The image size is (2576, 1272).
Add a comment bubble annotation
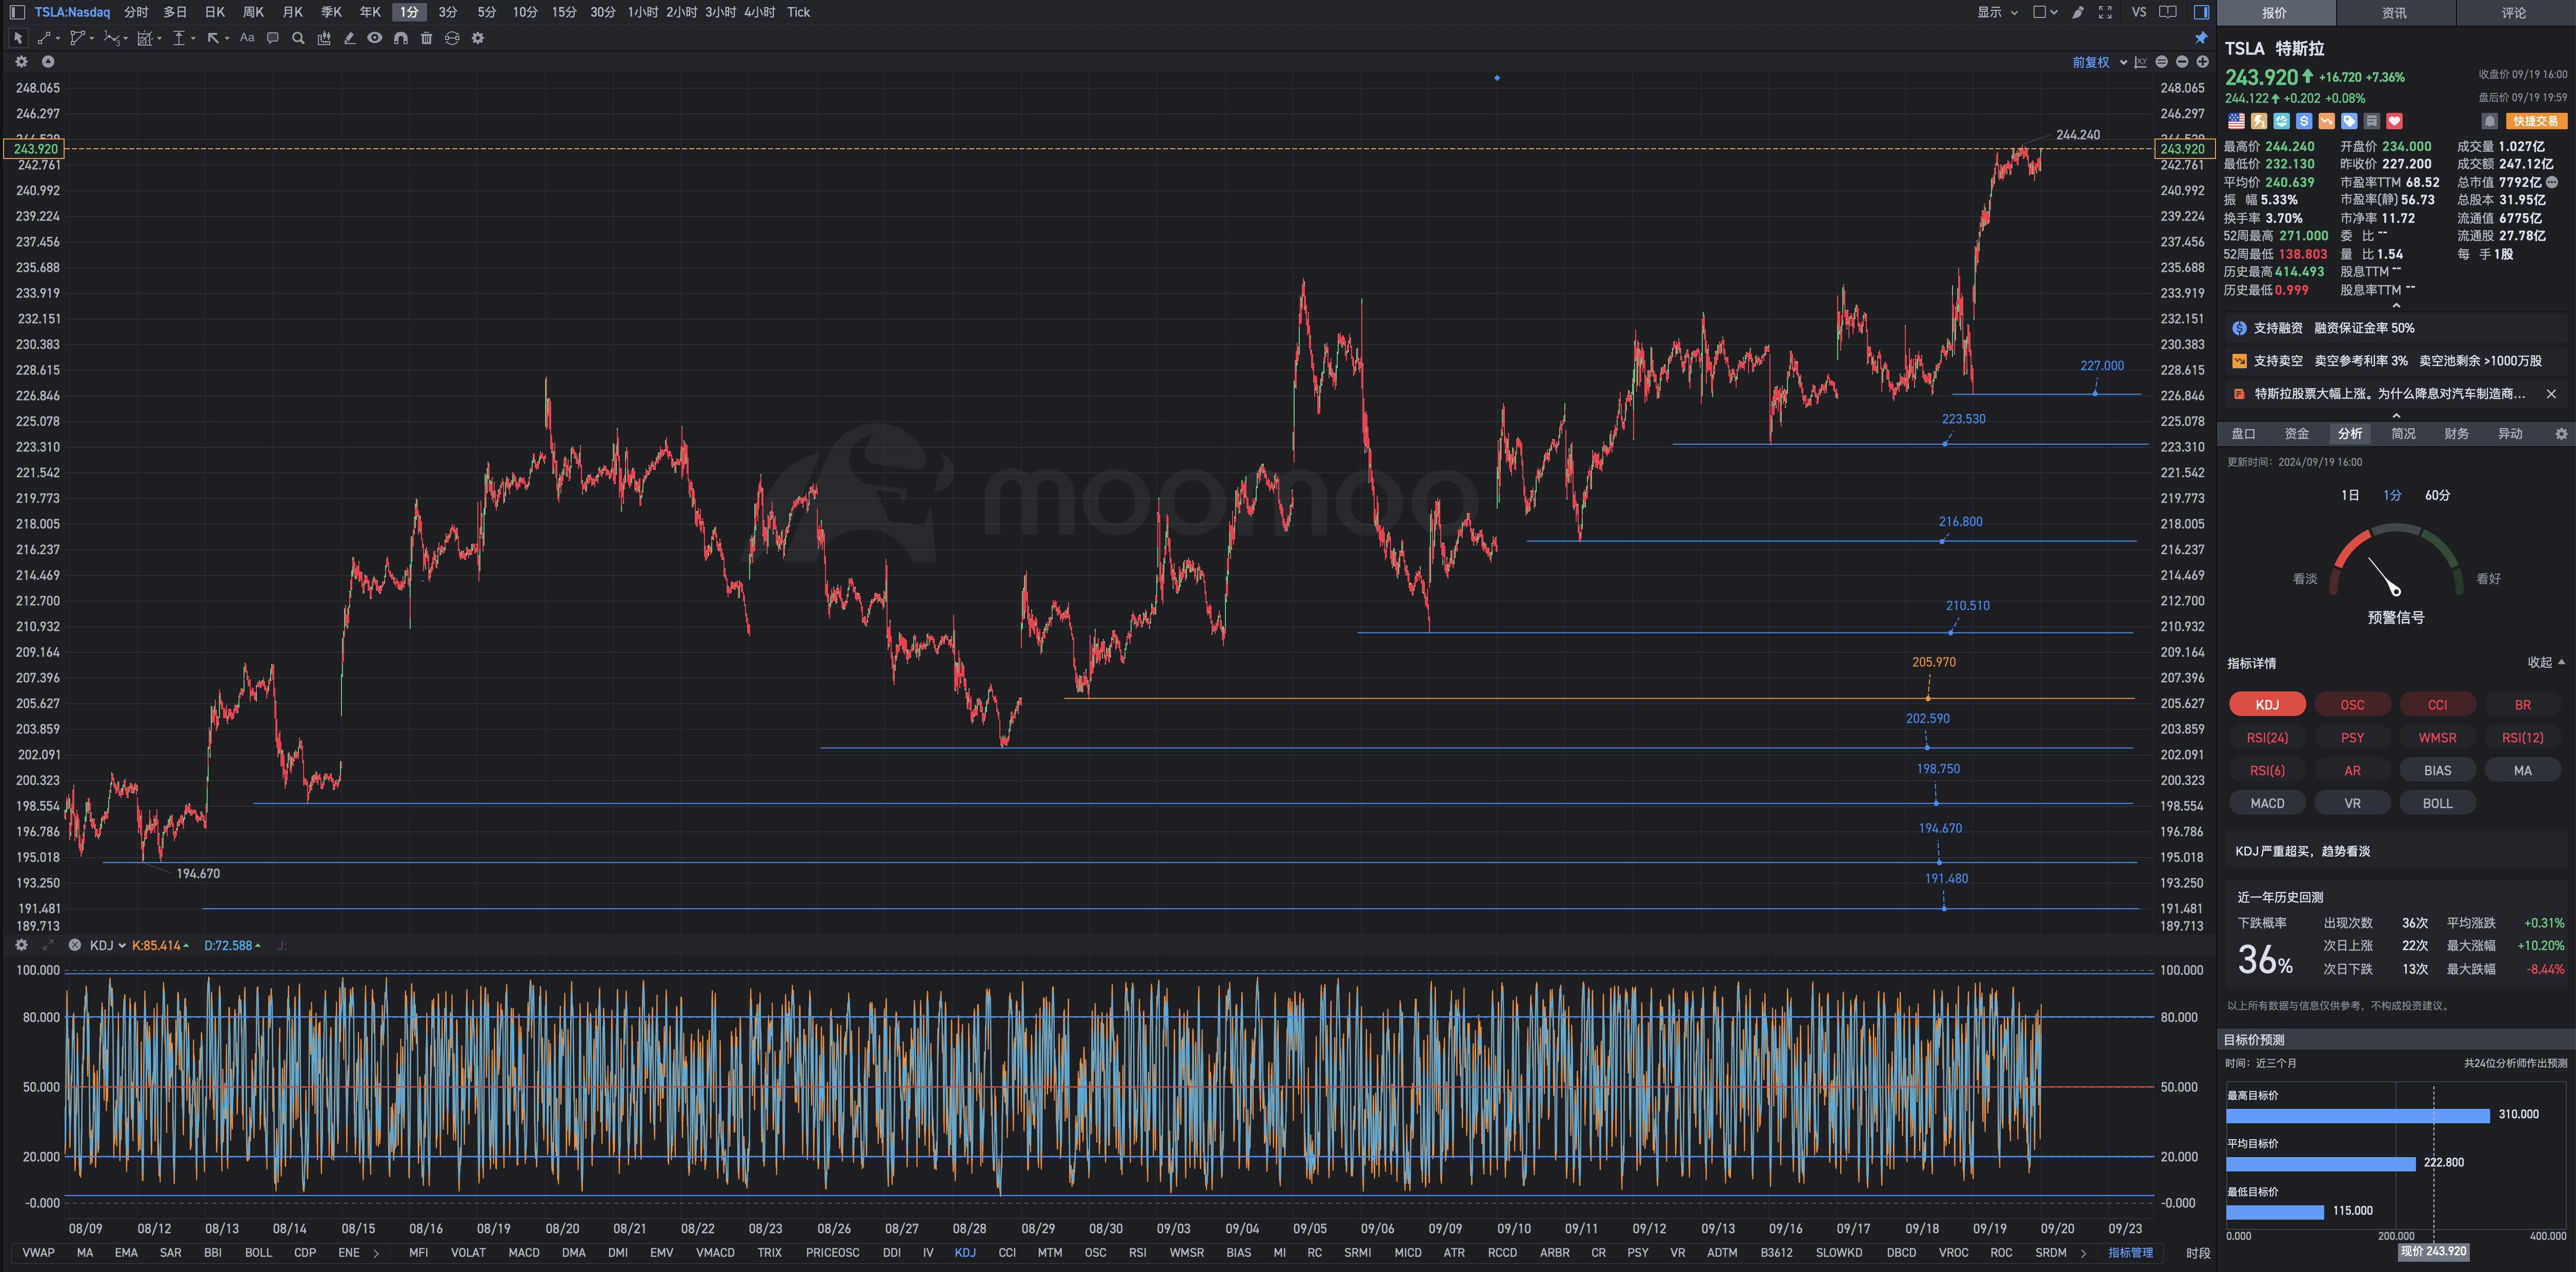tap(273, 38)
